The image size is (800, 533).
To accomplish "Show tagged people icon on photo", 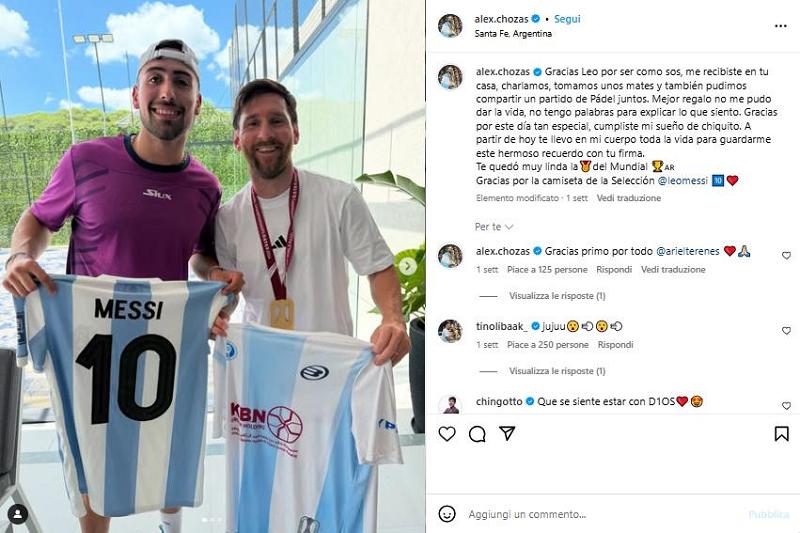I will (18, 514).
